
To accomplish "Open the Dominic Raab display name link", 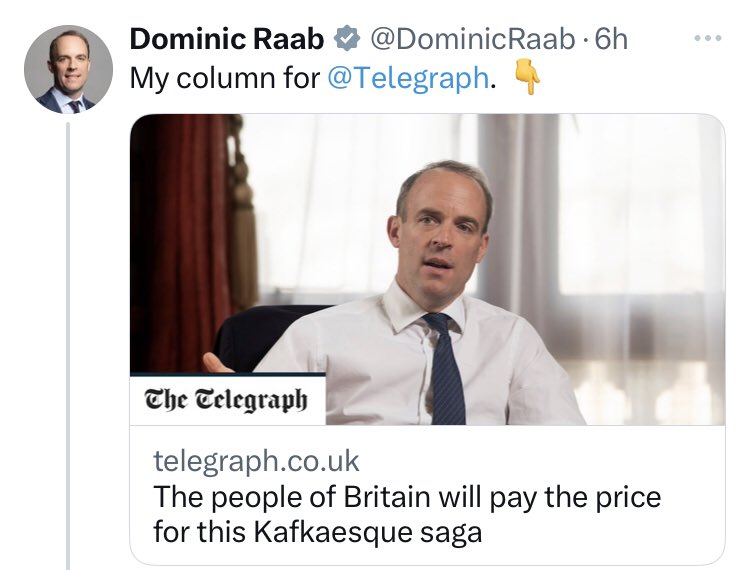I will [x=229, y=40].
